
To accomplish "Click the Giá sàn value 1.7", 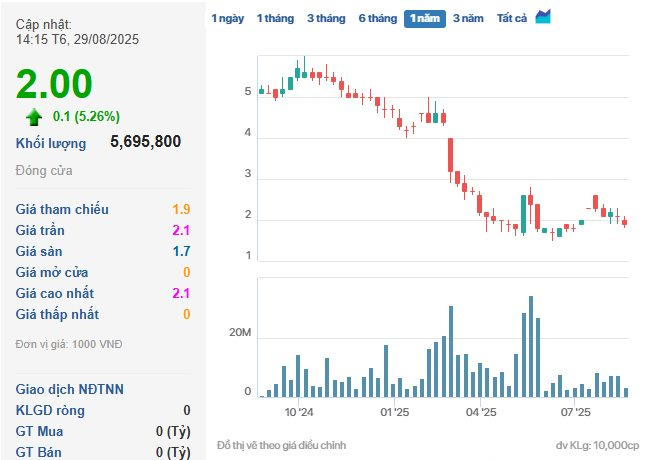I will [x=181, y=252].
